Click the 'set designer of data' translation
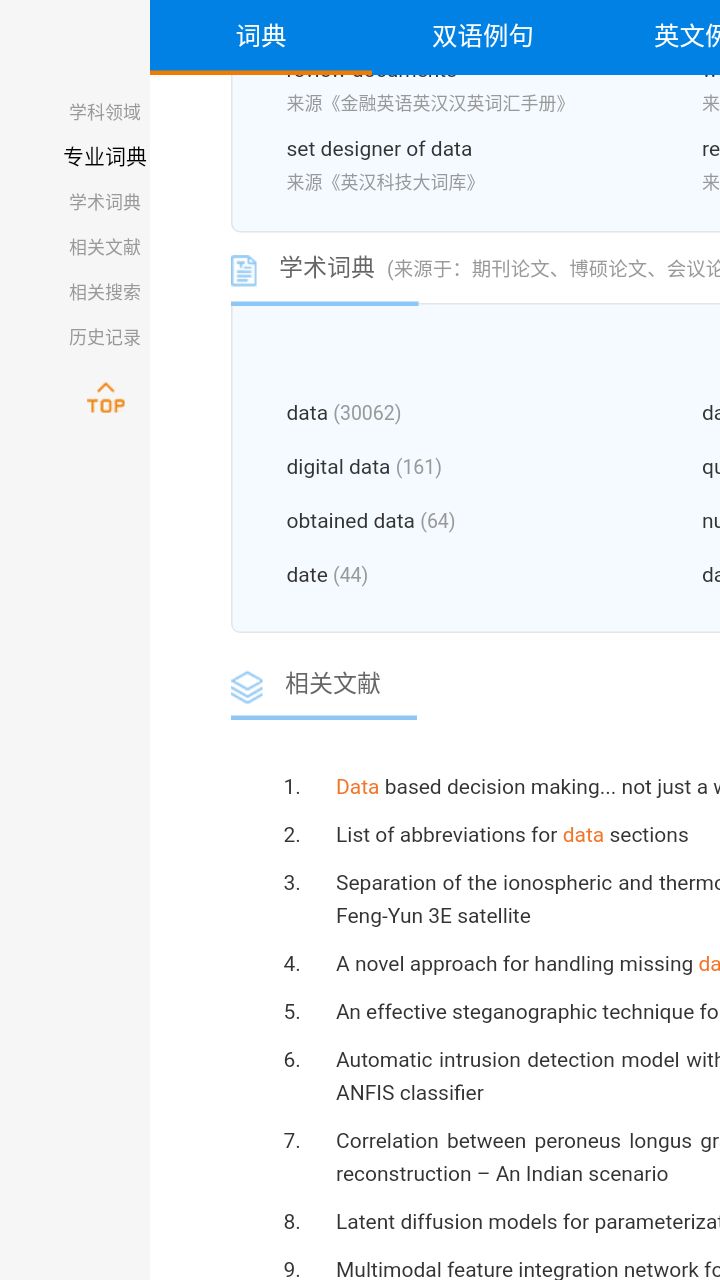 tap(379, 149)
